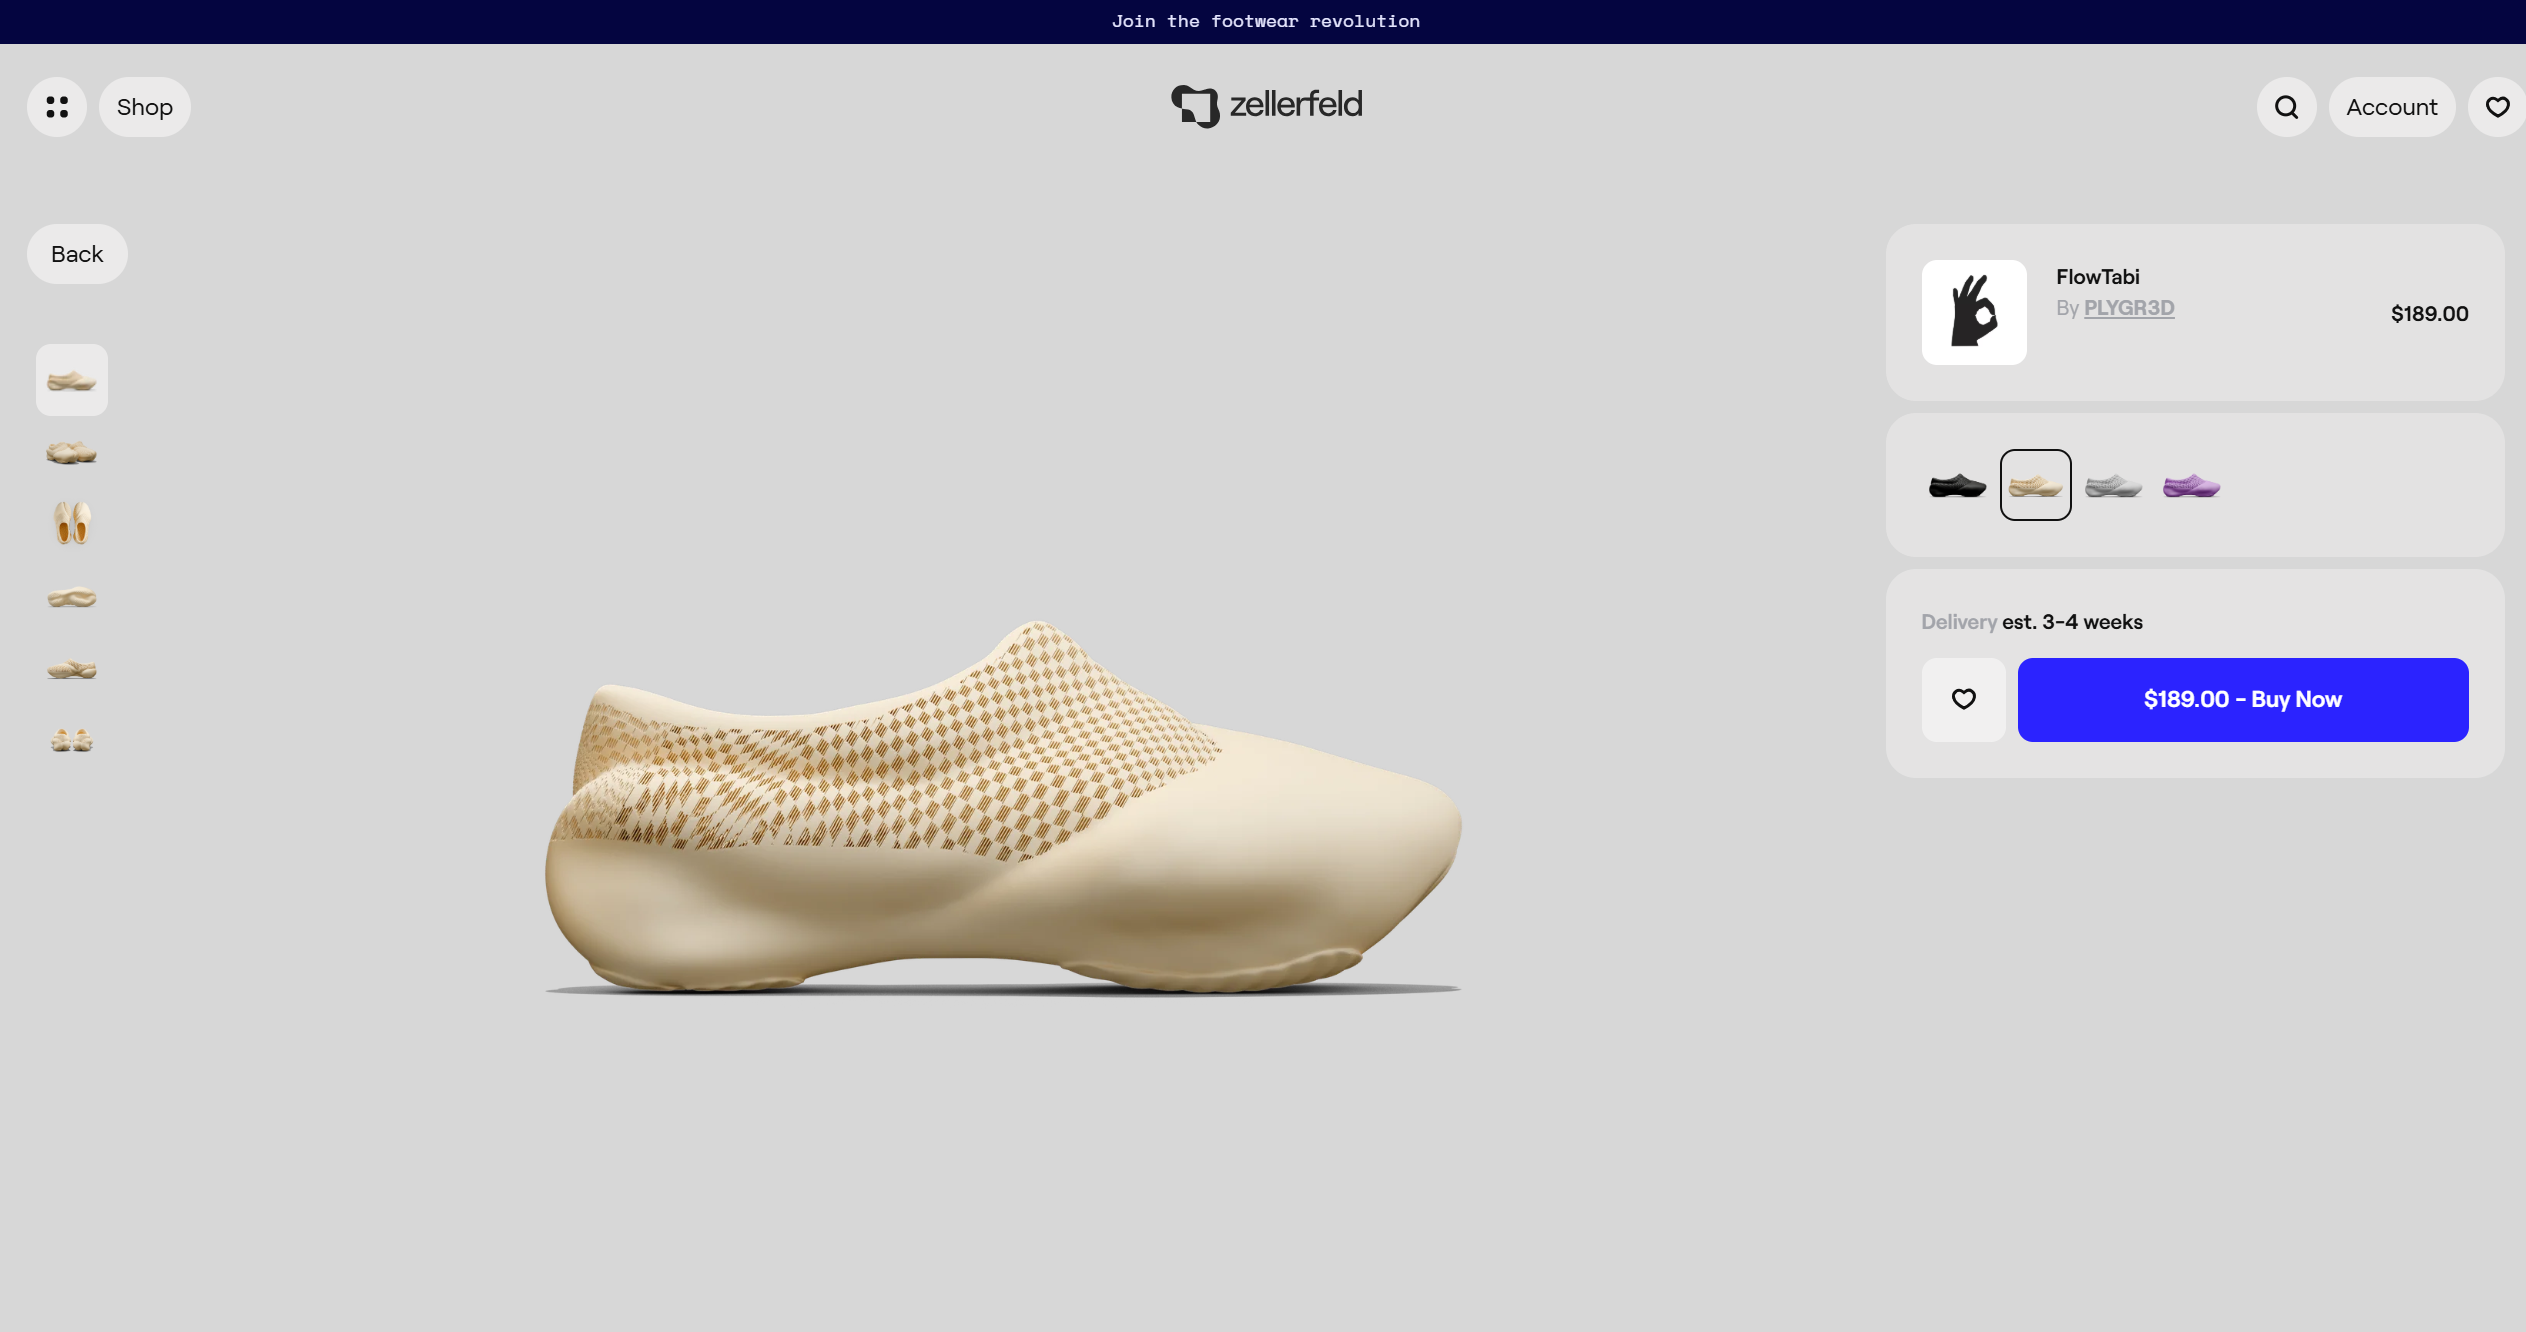Switch to the black shoe variant thumbnail

point(1956,485)
